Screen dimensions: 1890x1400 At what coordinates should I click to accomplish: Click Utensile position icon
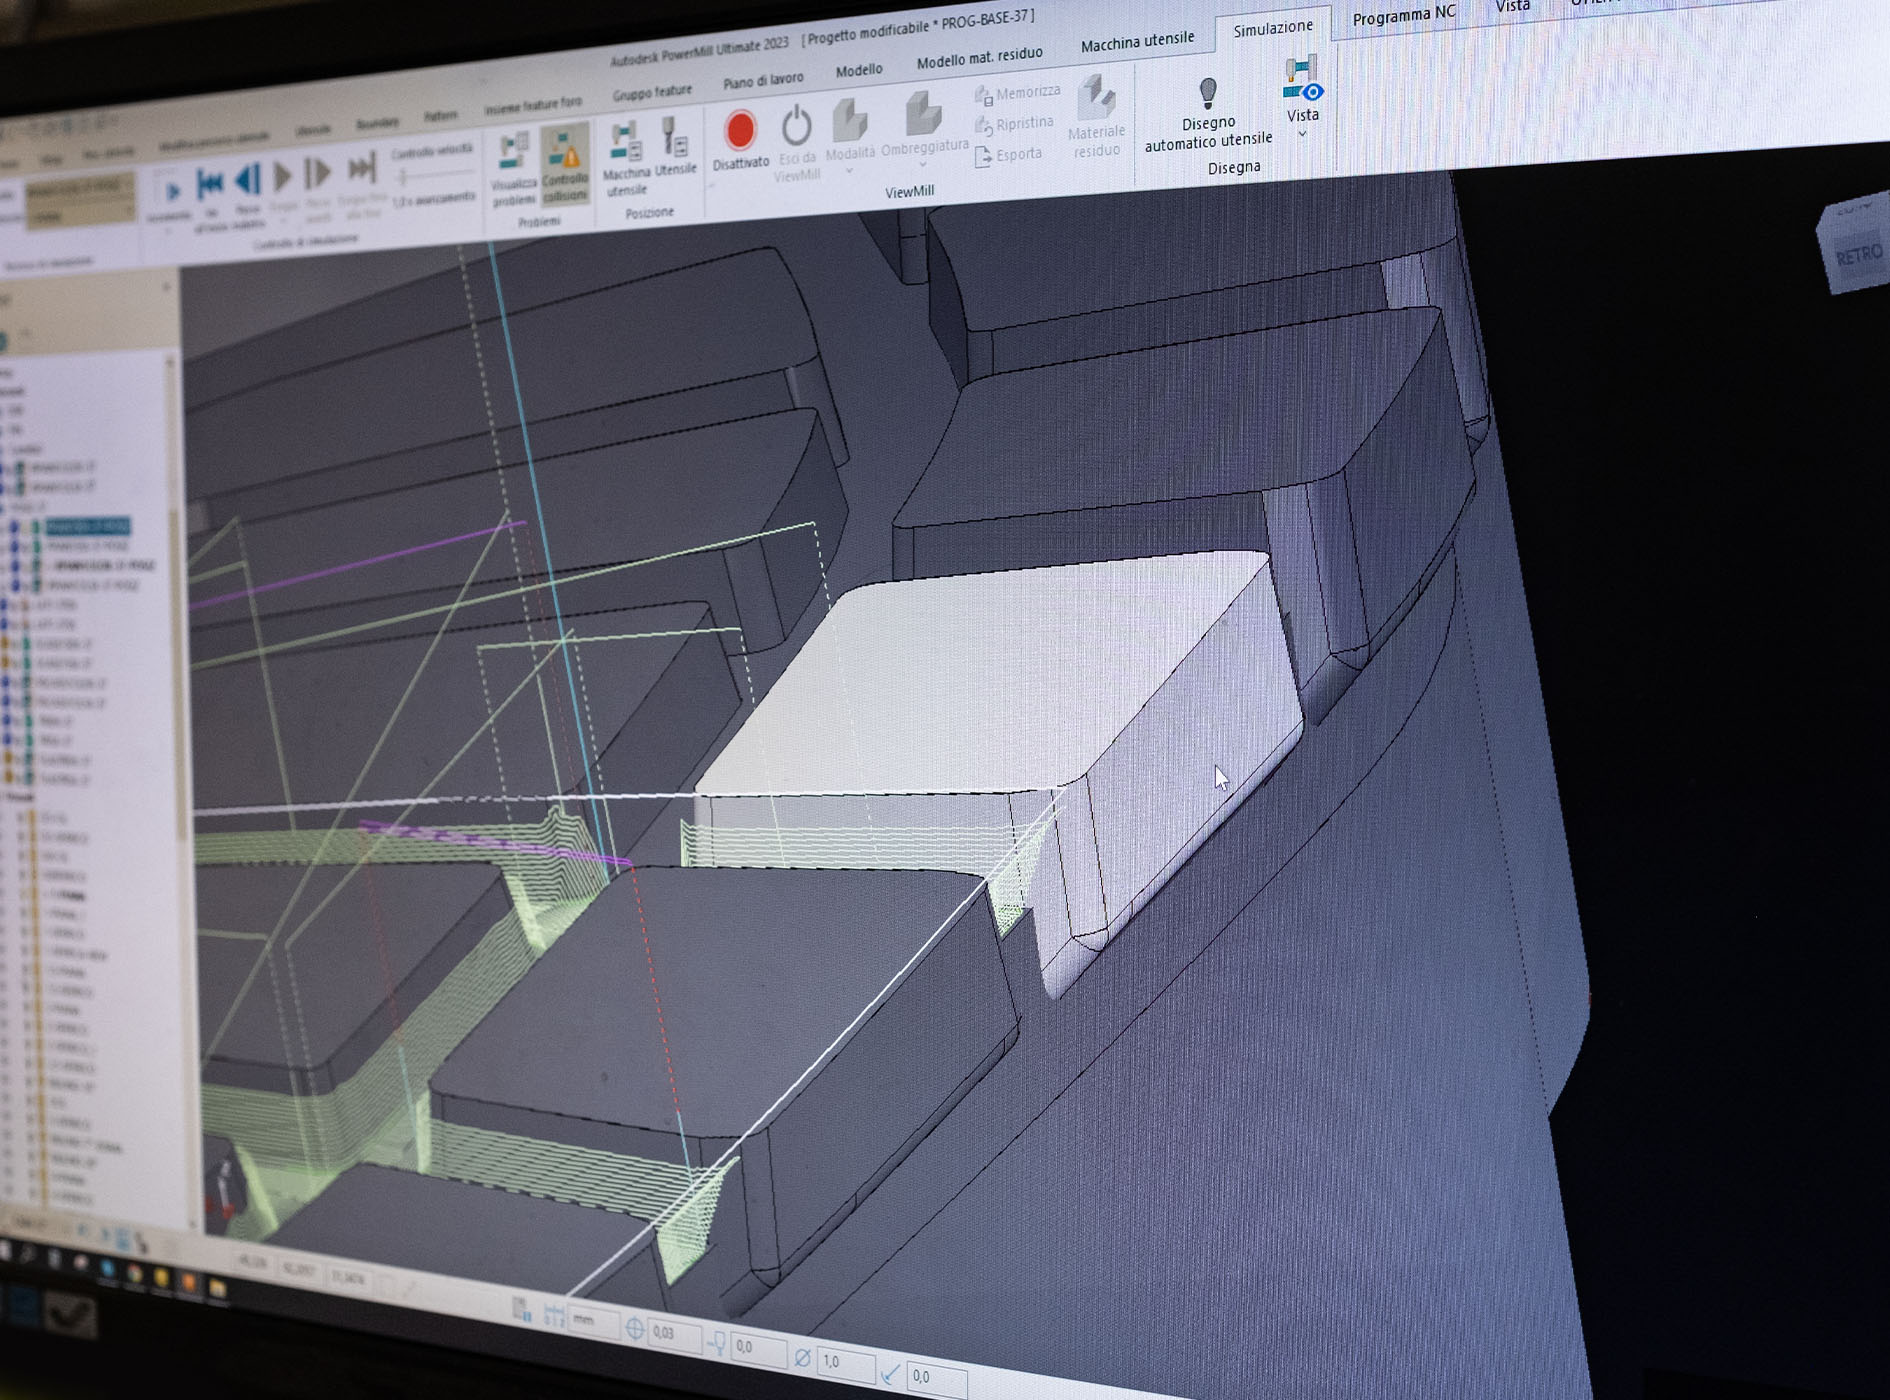(x=674, y=138)
